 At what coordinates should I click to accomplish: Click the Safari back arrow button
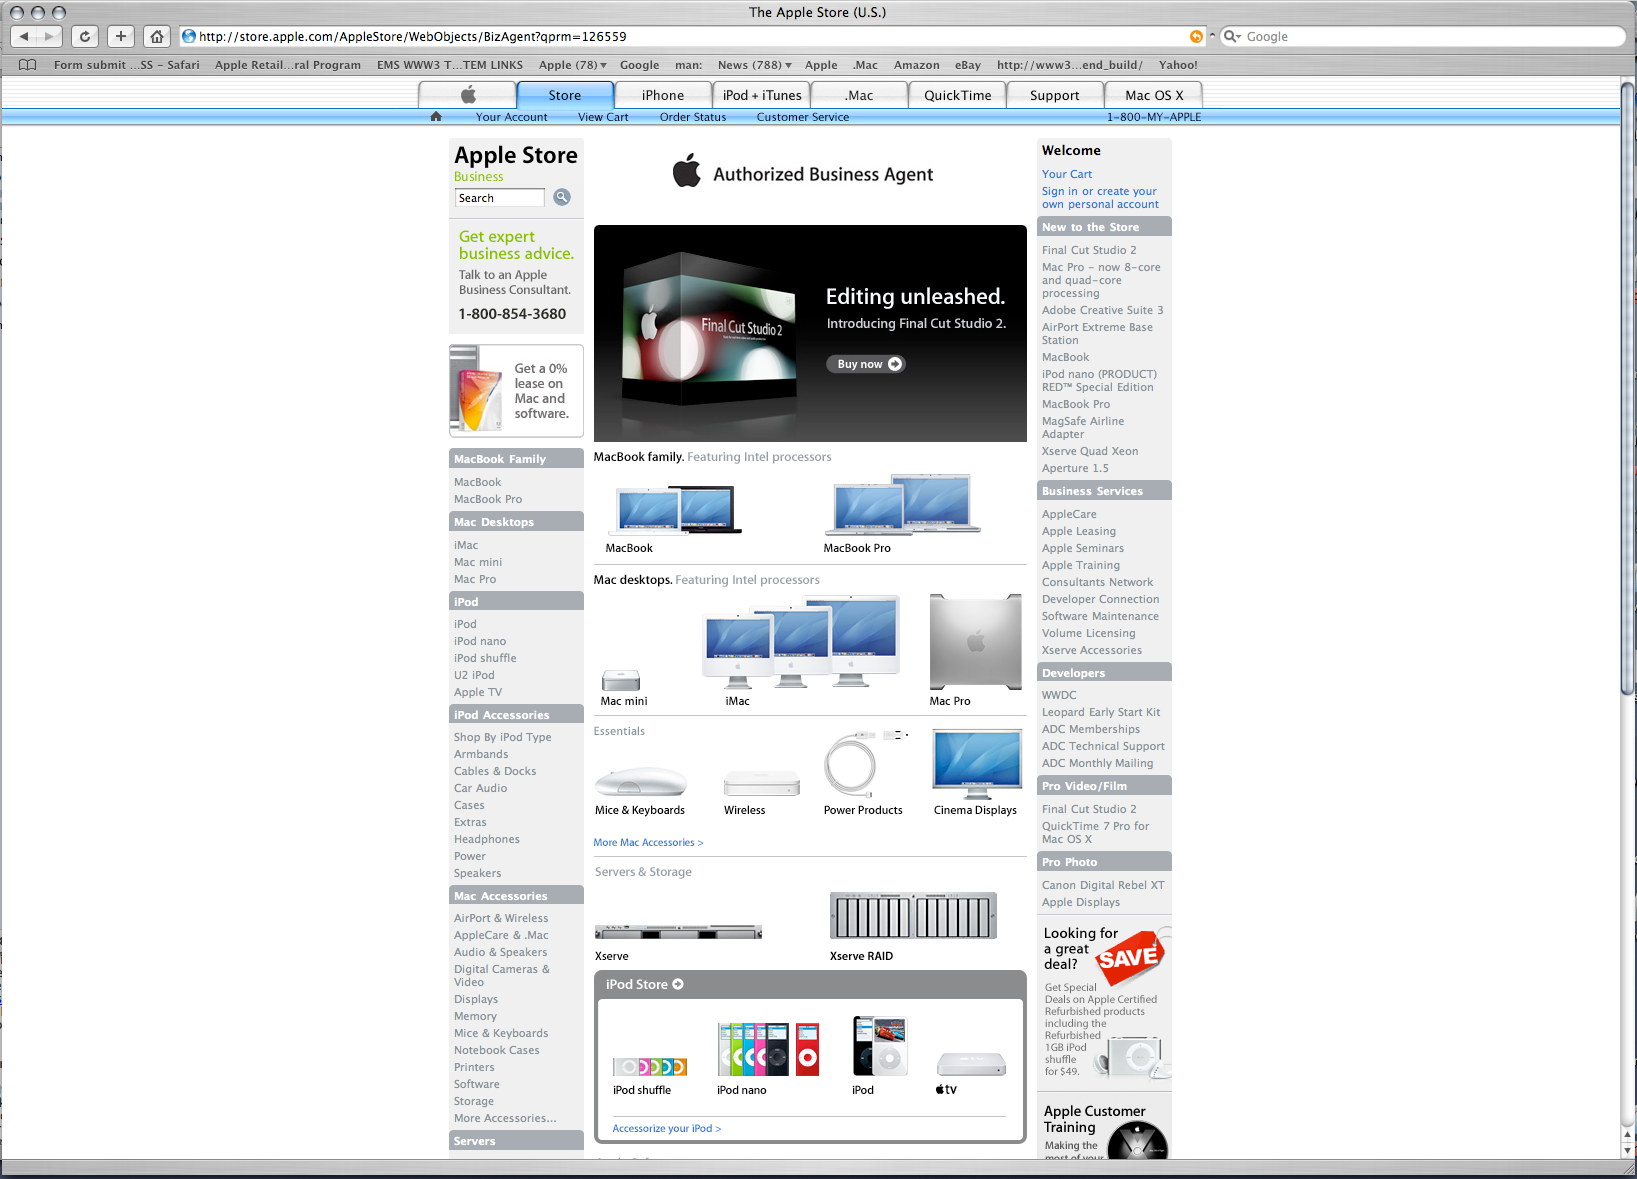tap(24, 36)
